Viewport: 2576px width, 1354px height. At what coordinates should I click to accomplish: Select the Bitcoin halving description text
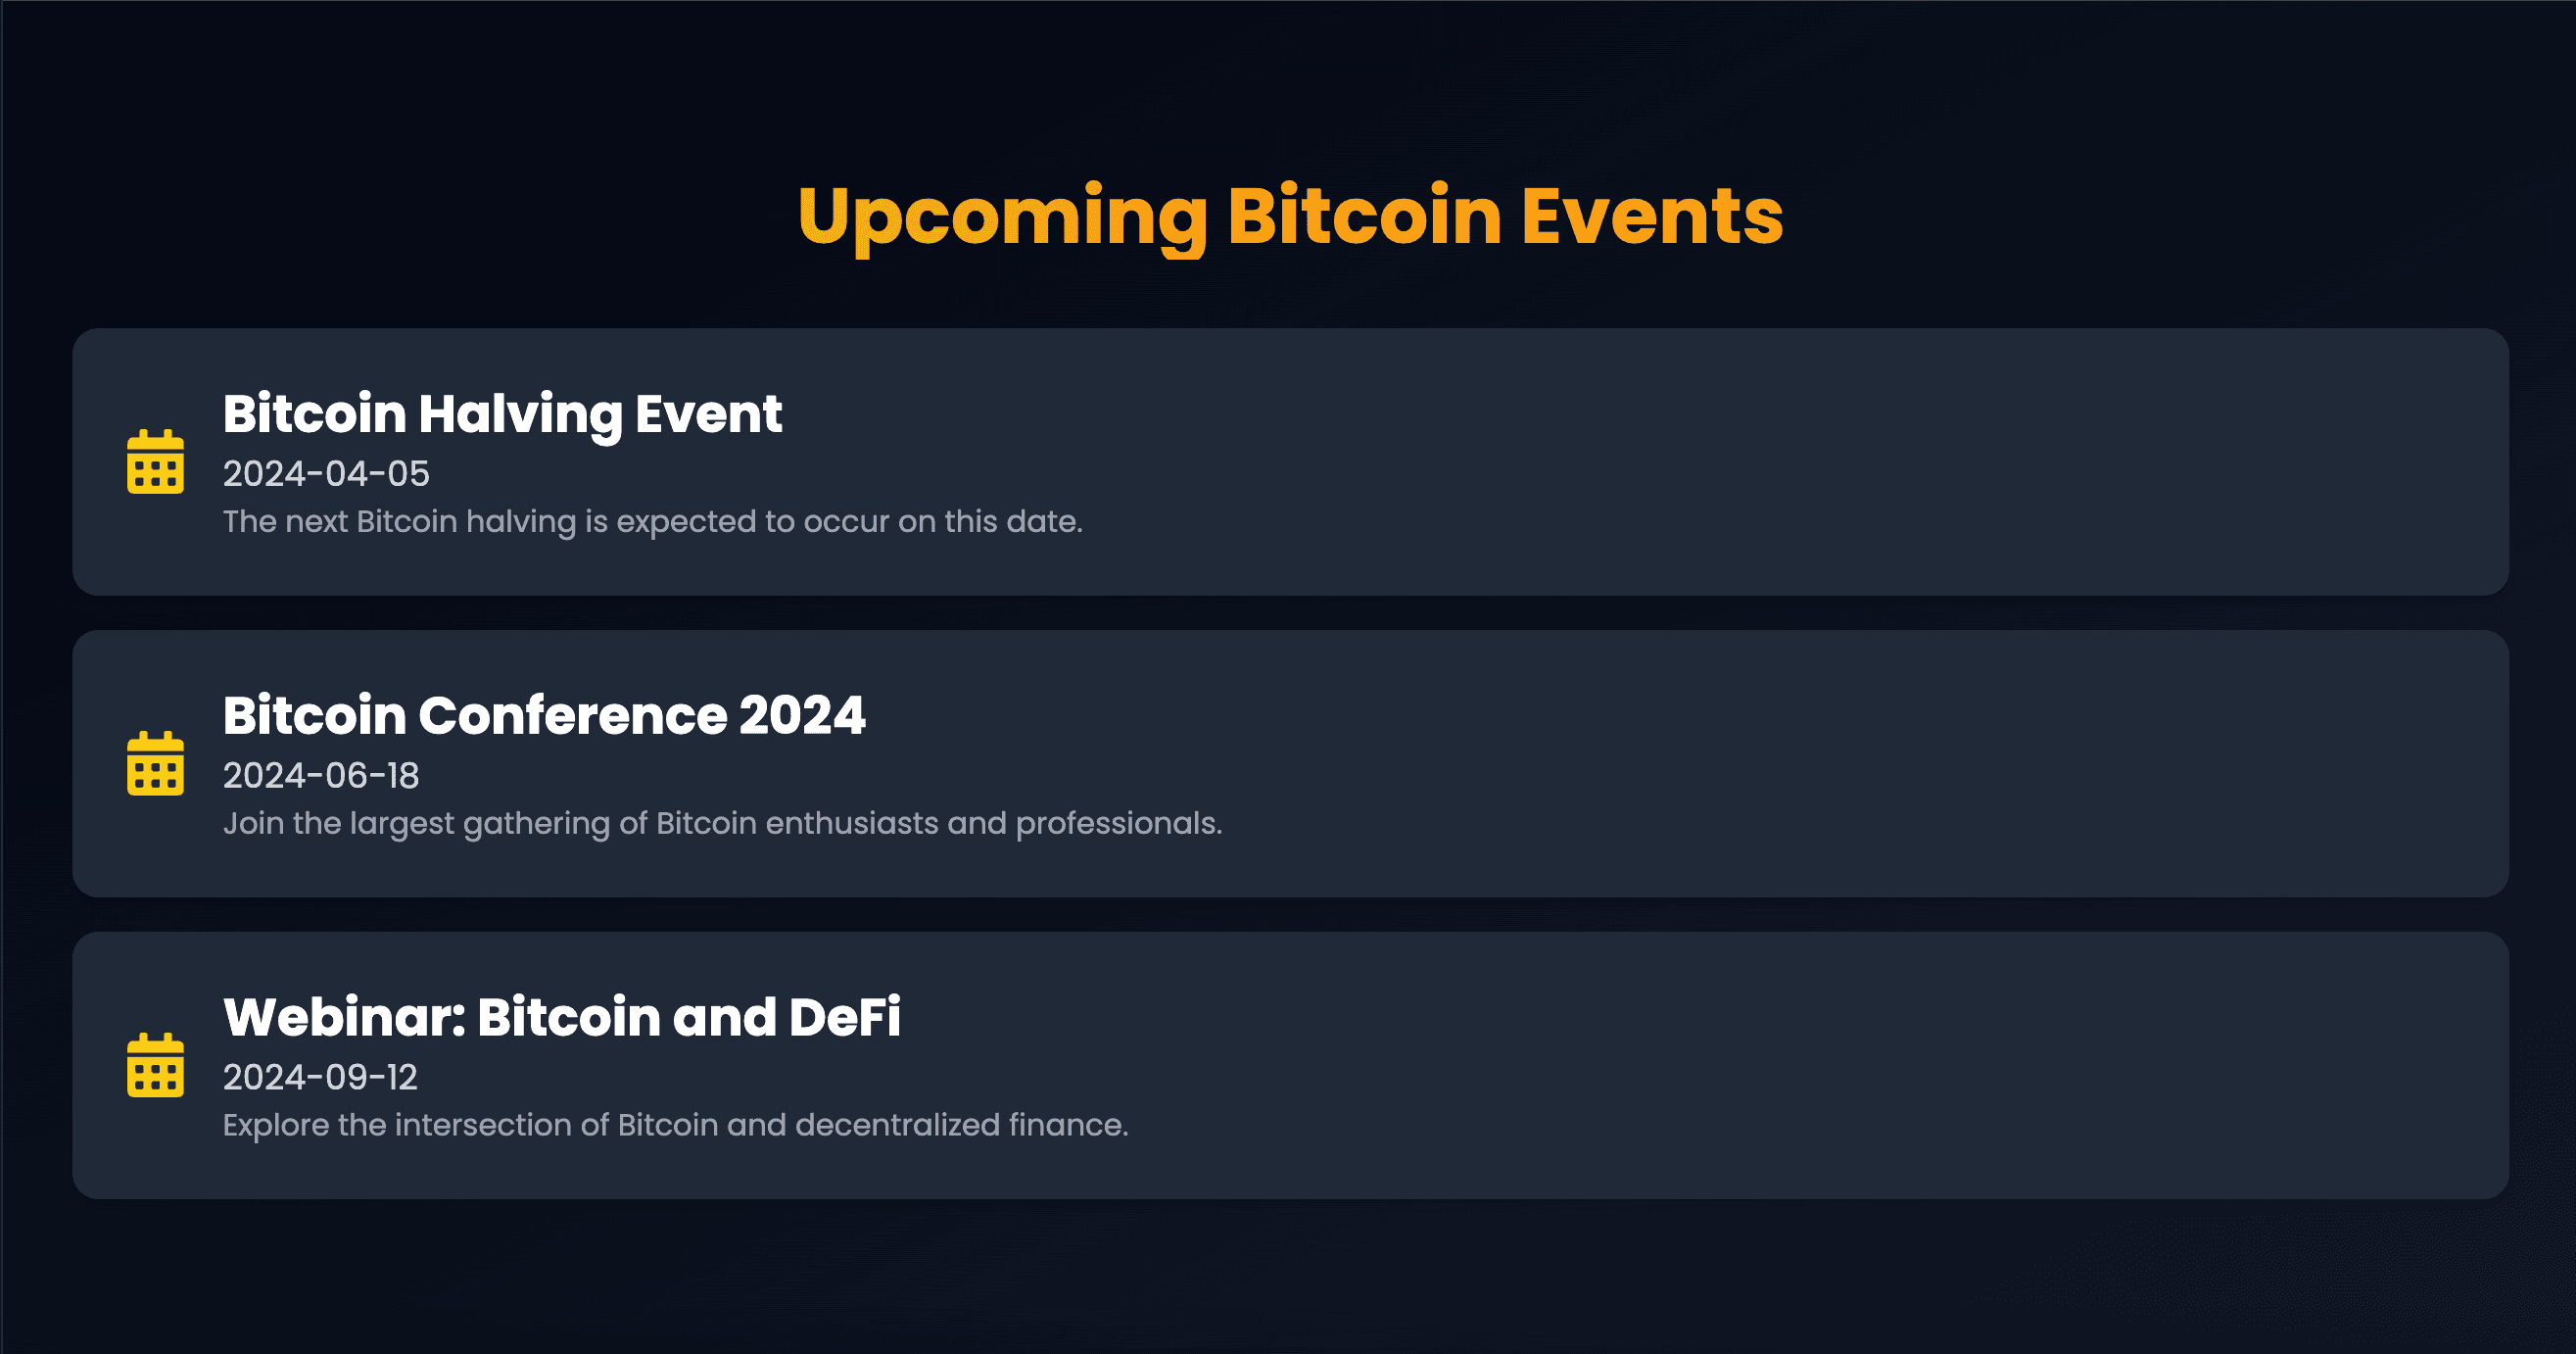[x=653, y=521]
